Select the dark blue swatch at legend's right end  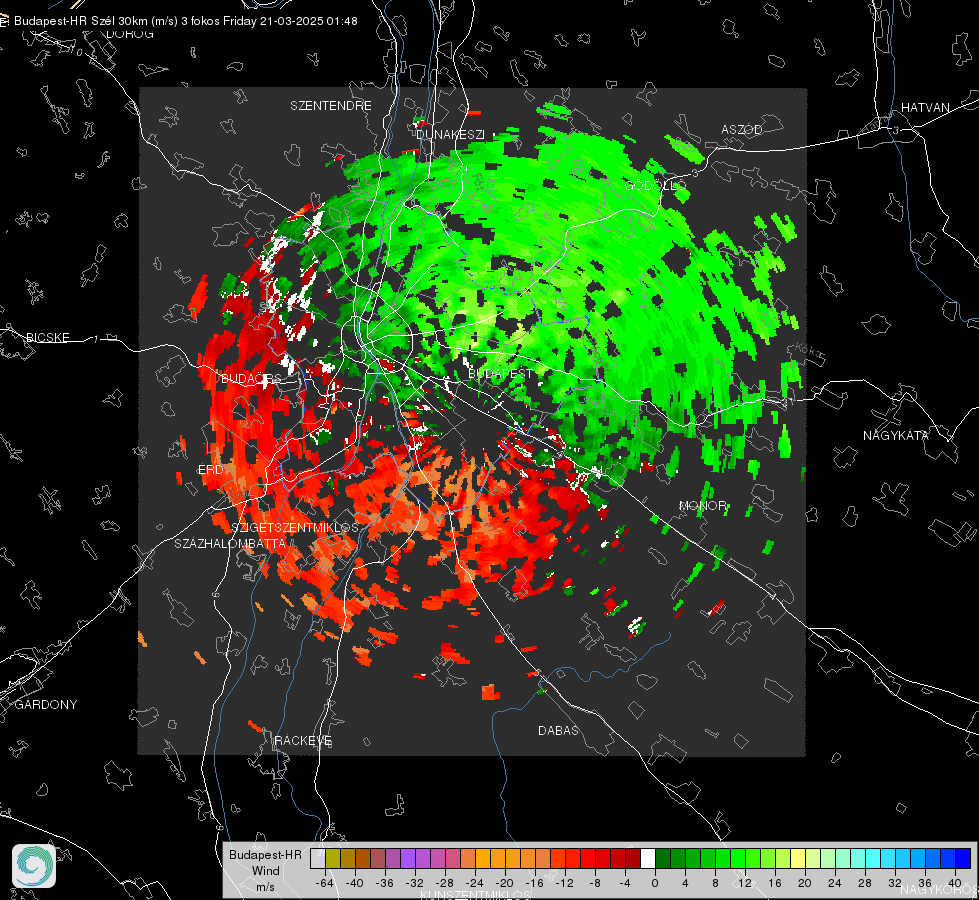(x=963, y=859)
